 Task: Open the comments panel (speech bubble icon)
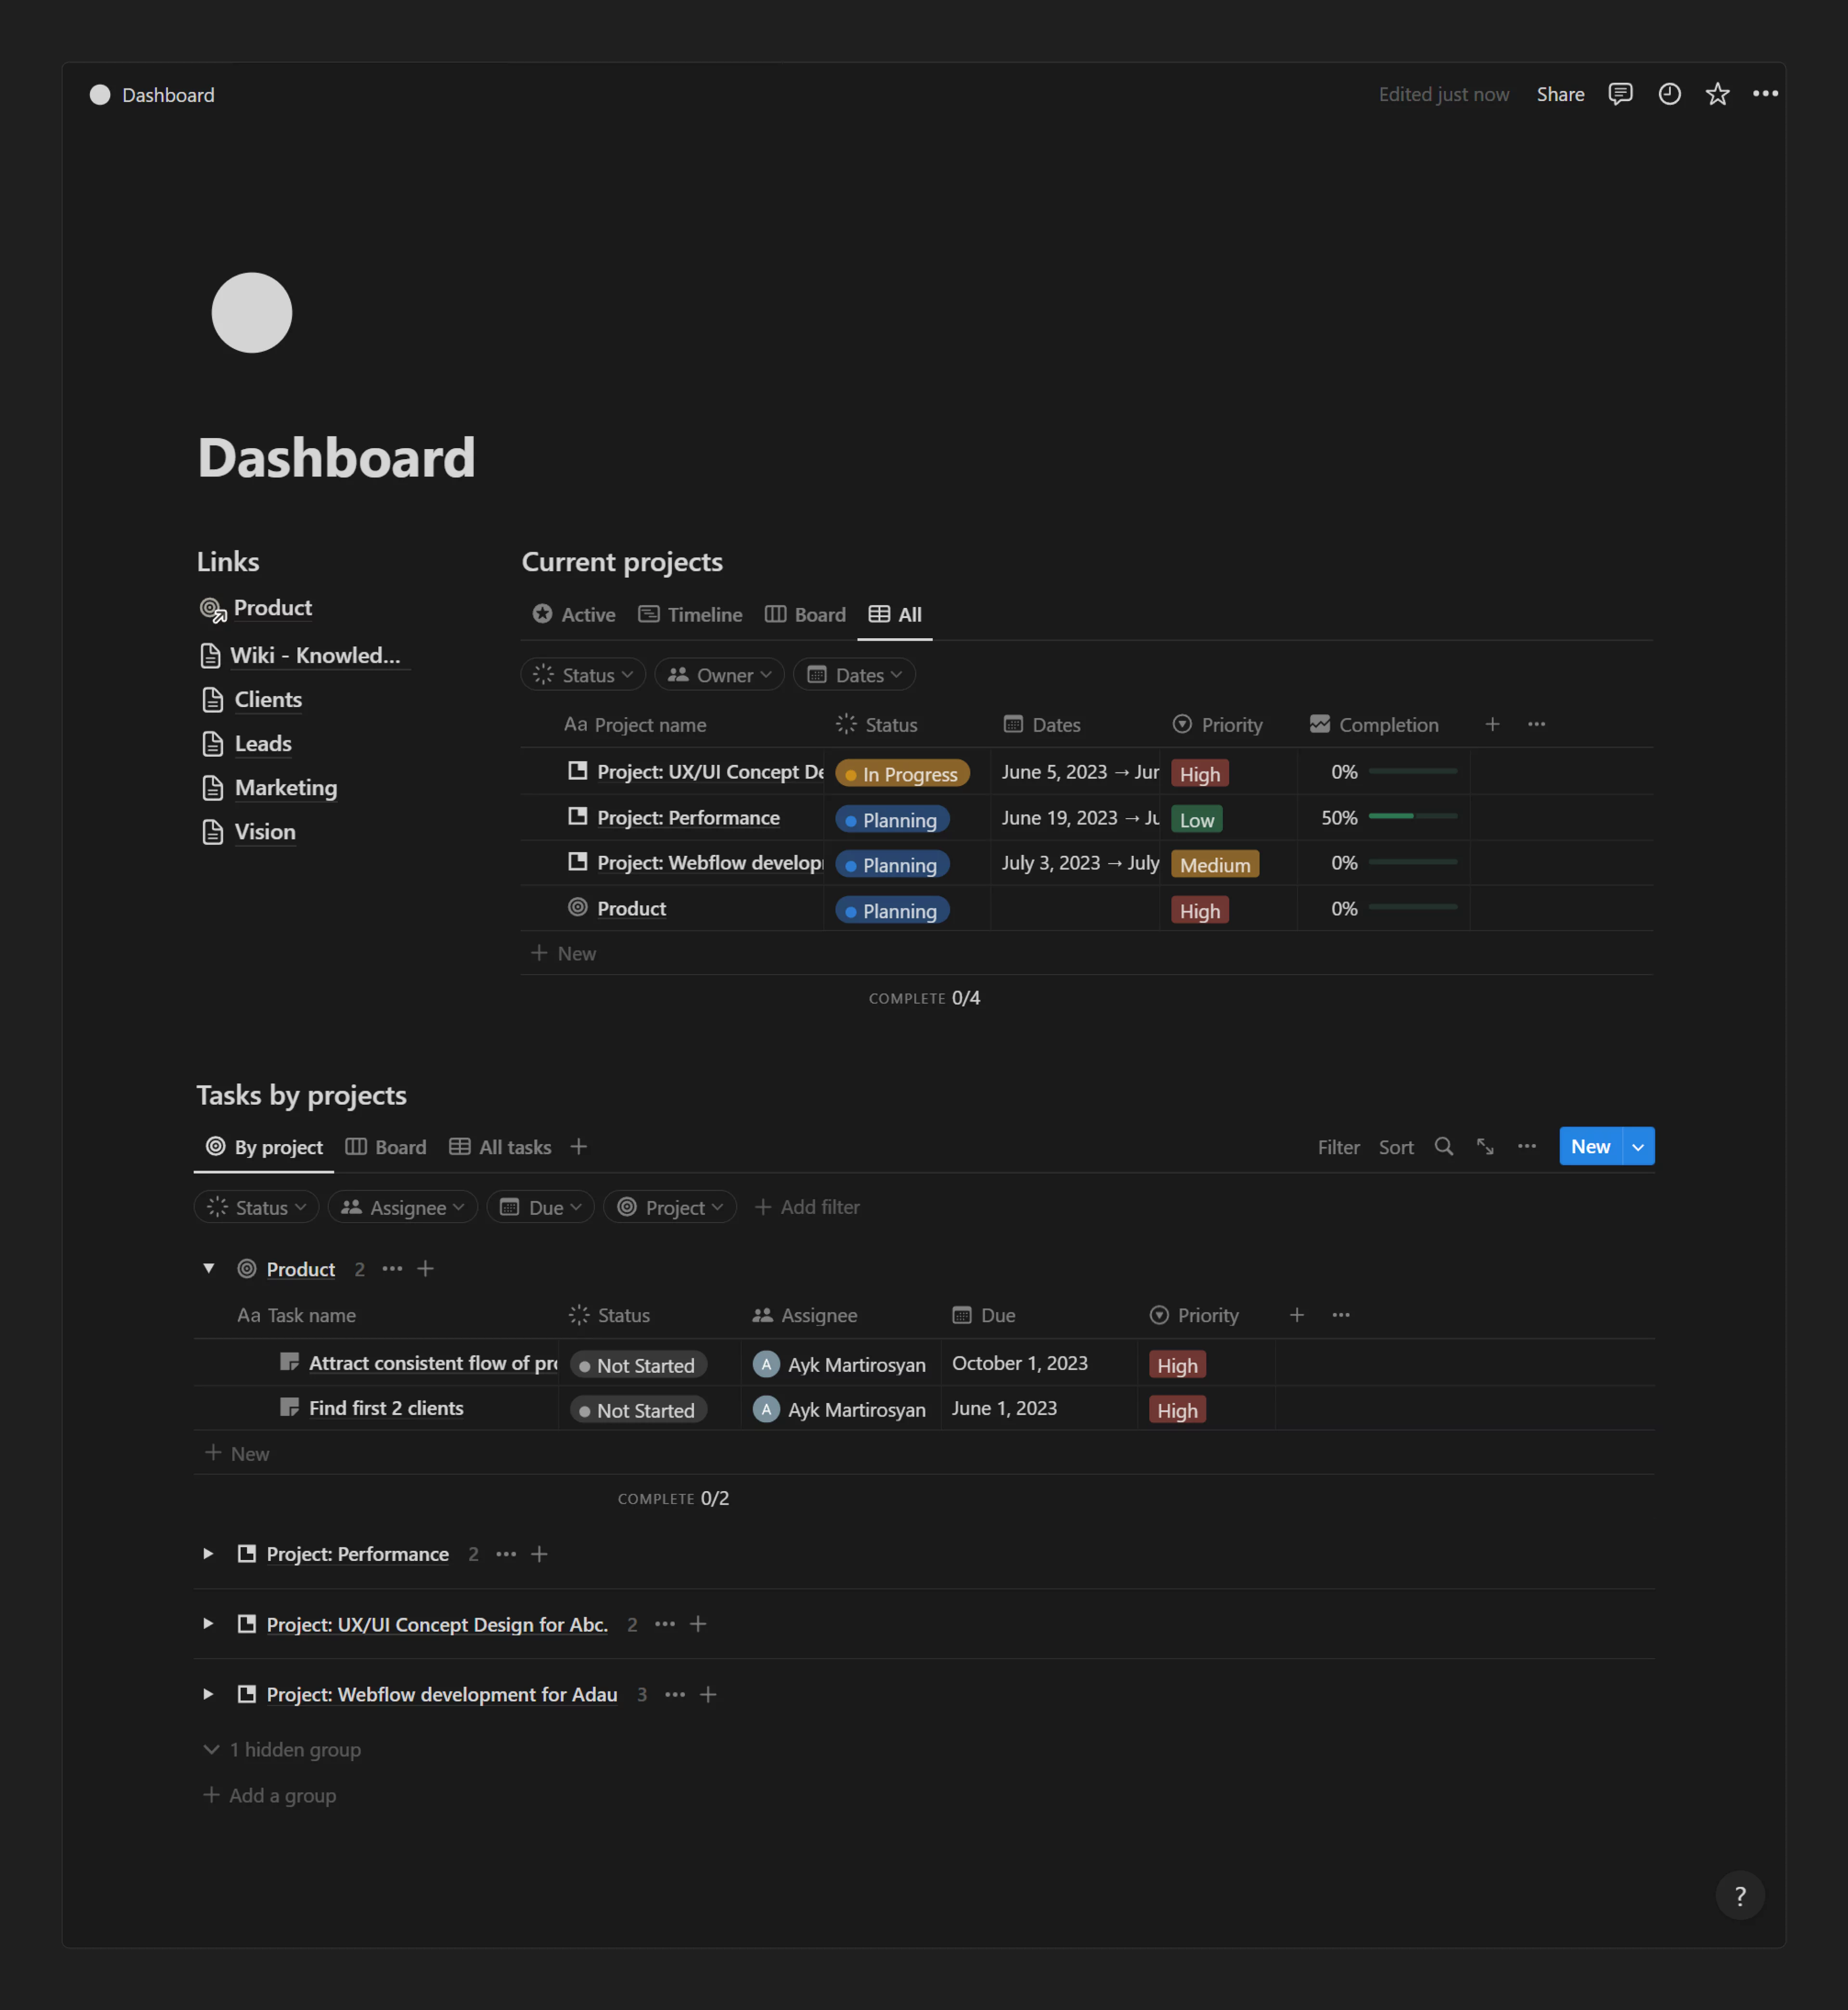(x=1620, y=94)
